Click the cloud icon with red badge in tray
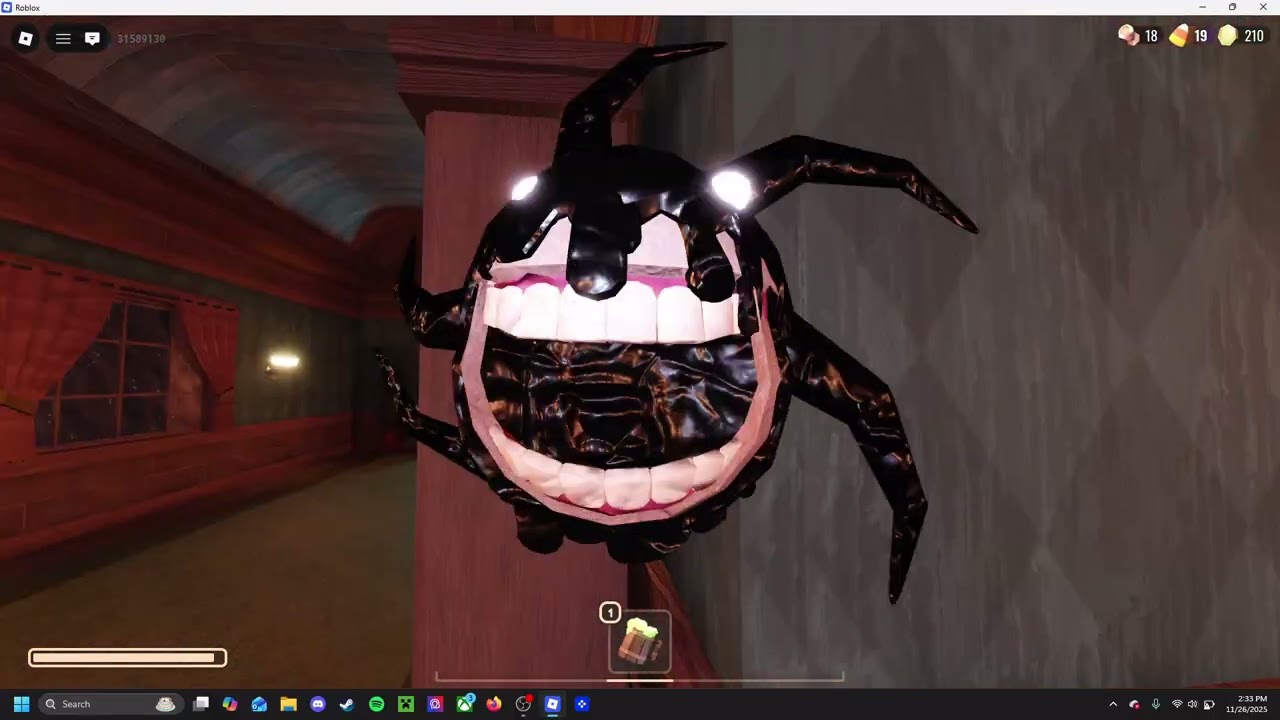Image resolution: width=1280 pixels, height=720 pixels. pos(1134,704)
